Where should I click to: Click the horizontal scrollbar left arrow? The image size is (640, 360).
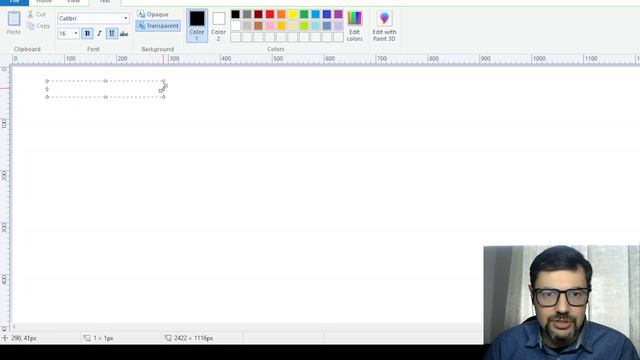tap(14, 327)
